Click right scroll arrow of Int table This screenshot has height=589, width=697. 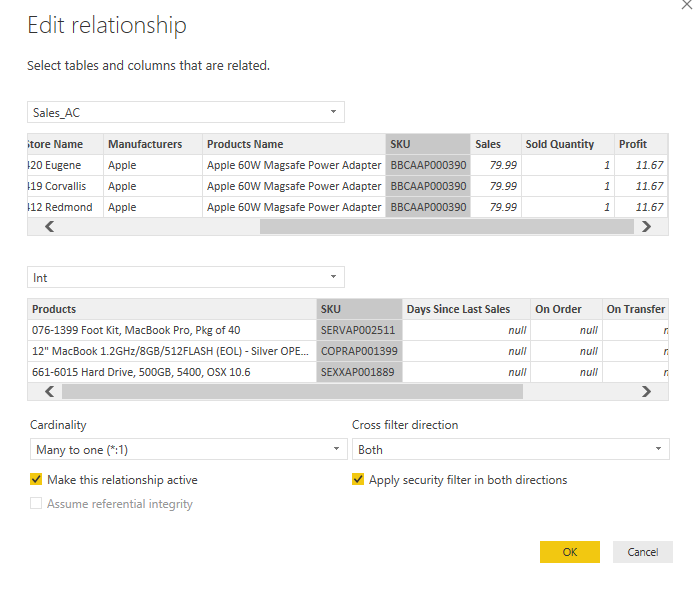point(647,392)
